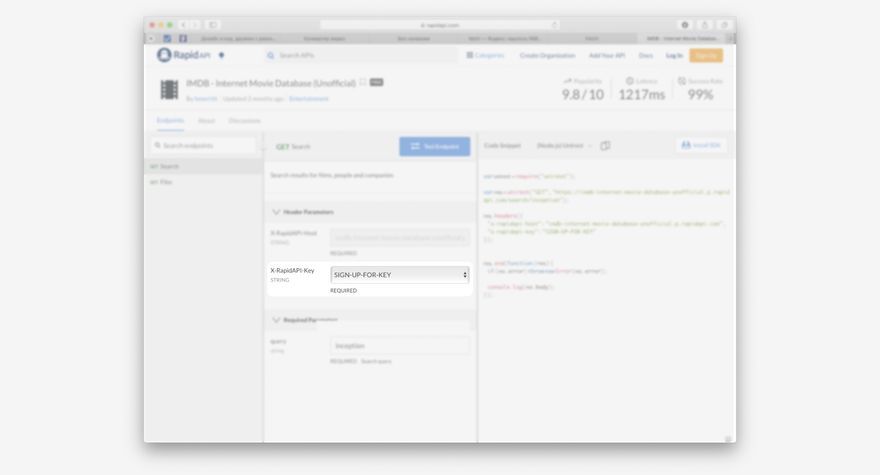The image size is (880, 475).
Task: Click the Search APIs field
Action: [362, 55]
